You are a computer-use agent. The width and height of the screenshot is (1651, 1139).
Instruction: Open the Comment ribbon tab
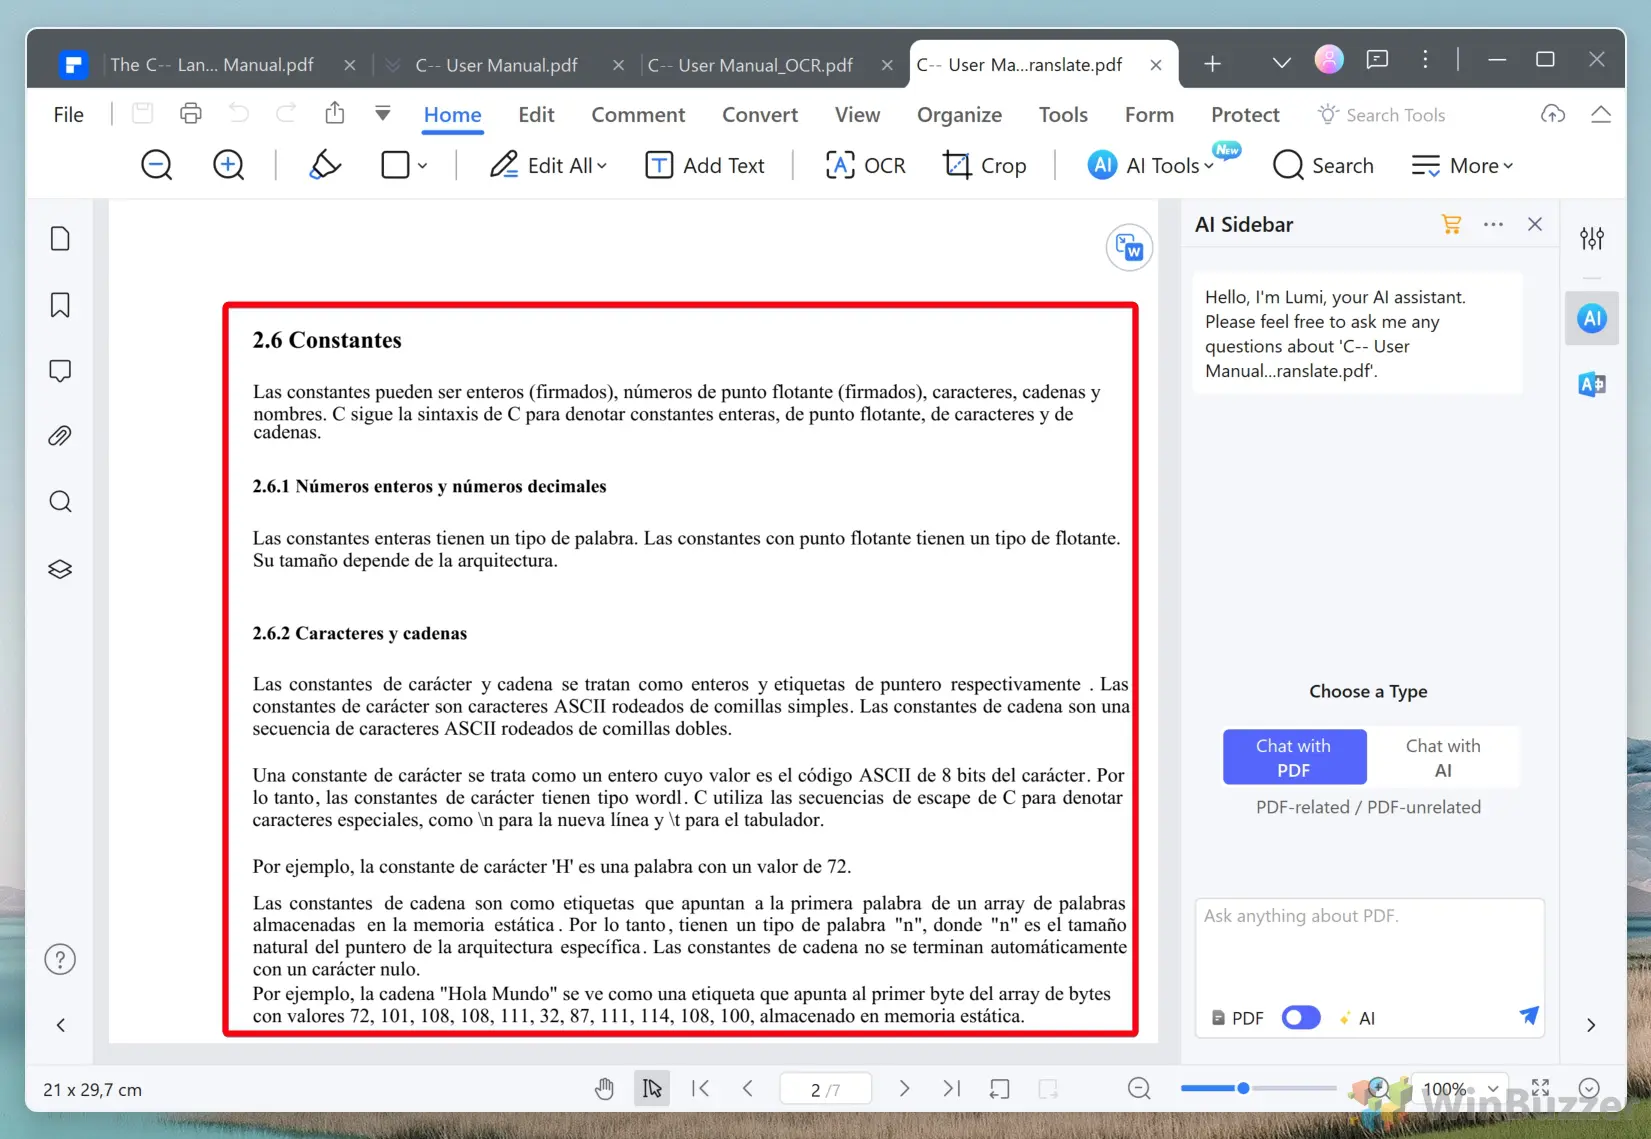click(x=638, y=115)
